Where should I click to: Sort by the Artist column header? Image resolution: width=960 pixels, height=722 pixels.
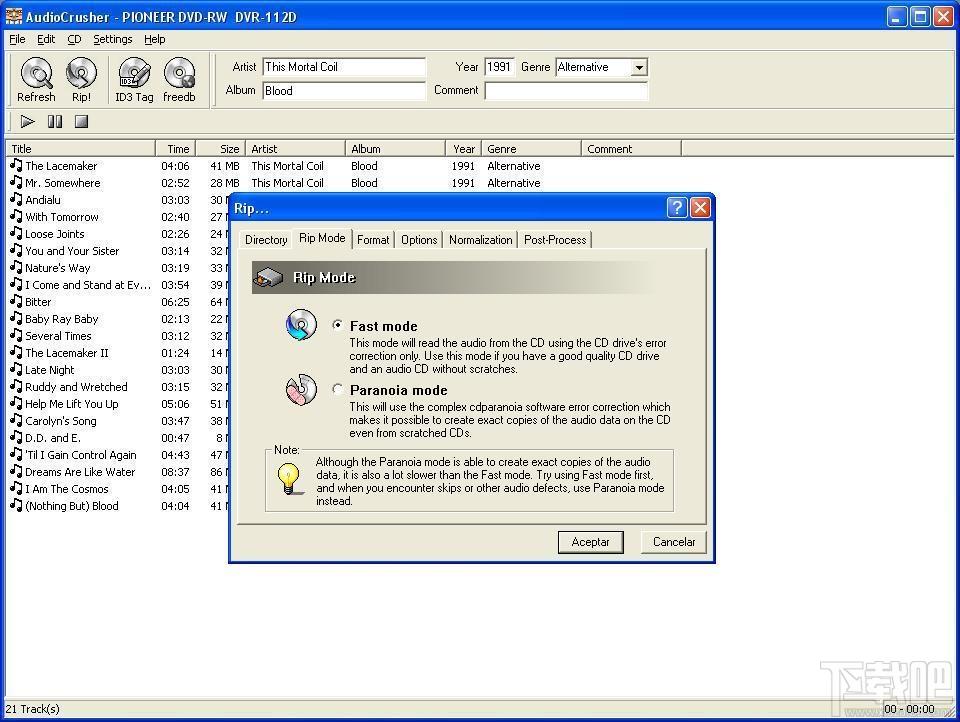[295, 149]
